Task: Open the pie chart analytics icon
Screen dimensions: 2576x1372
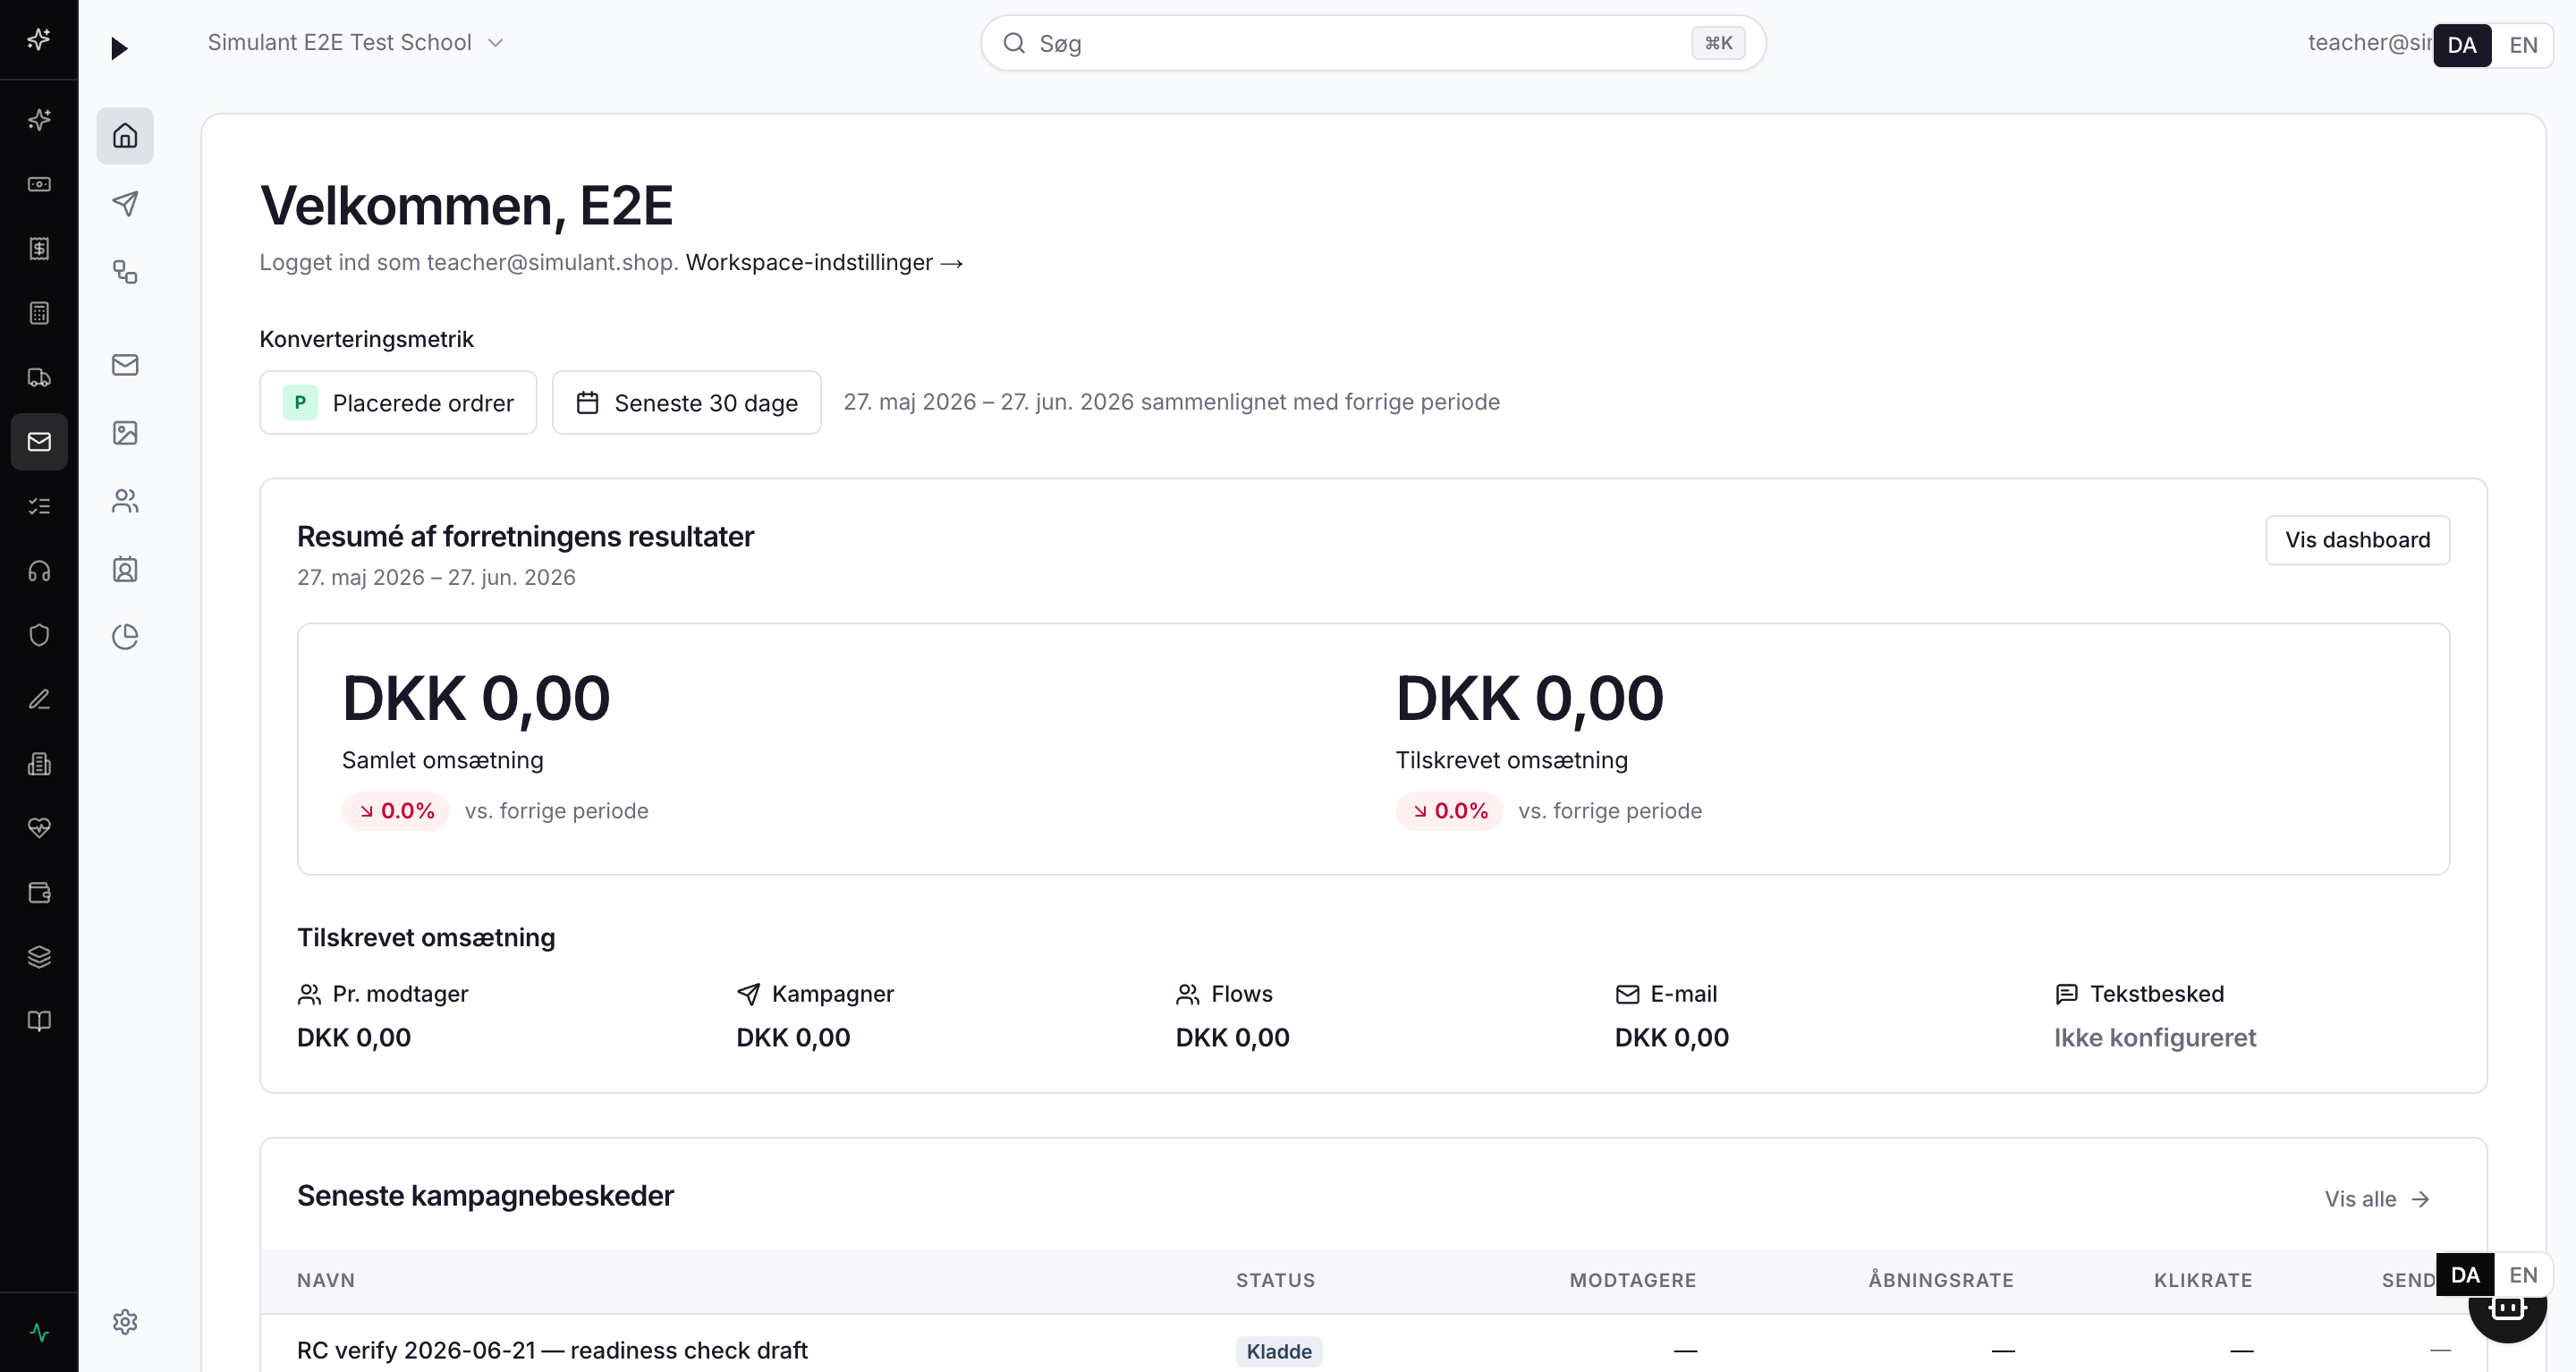Action: (x=125, y=637)
